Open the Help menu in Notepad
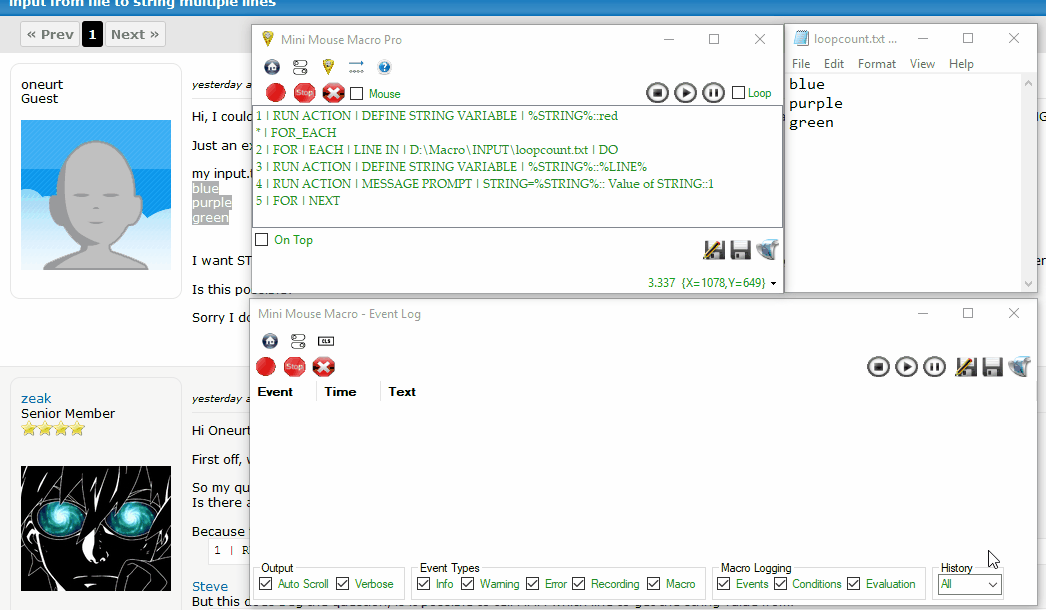The height and width of the screenshot is (610, 1046). (961, 63)
